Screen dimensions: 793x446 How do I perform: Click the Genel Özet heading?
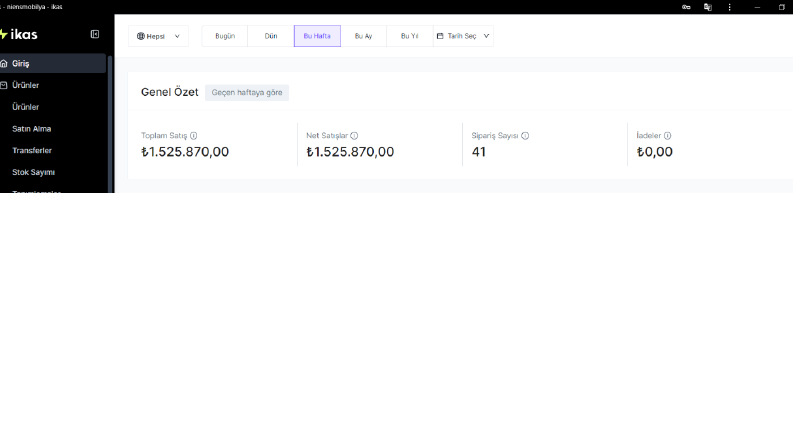coord(169,92)
